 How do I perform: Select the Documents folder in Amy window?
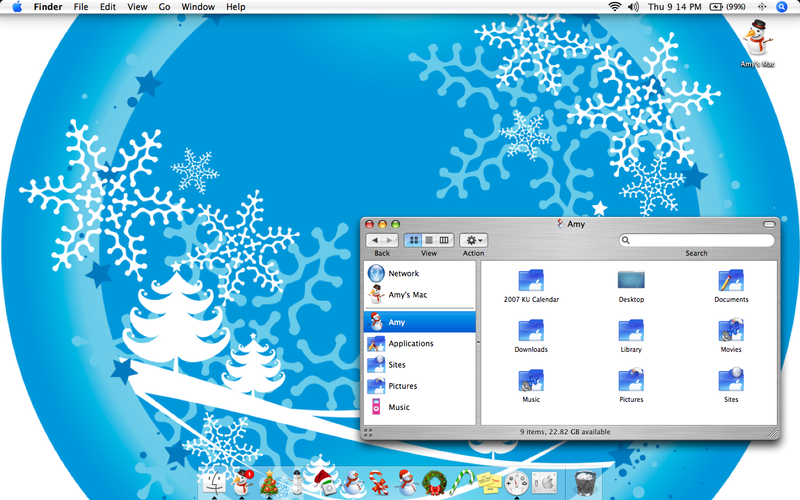[731, 281]
